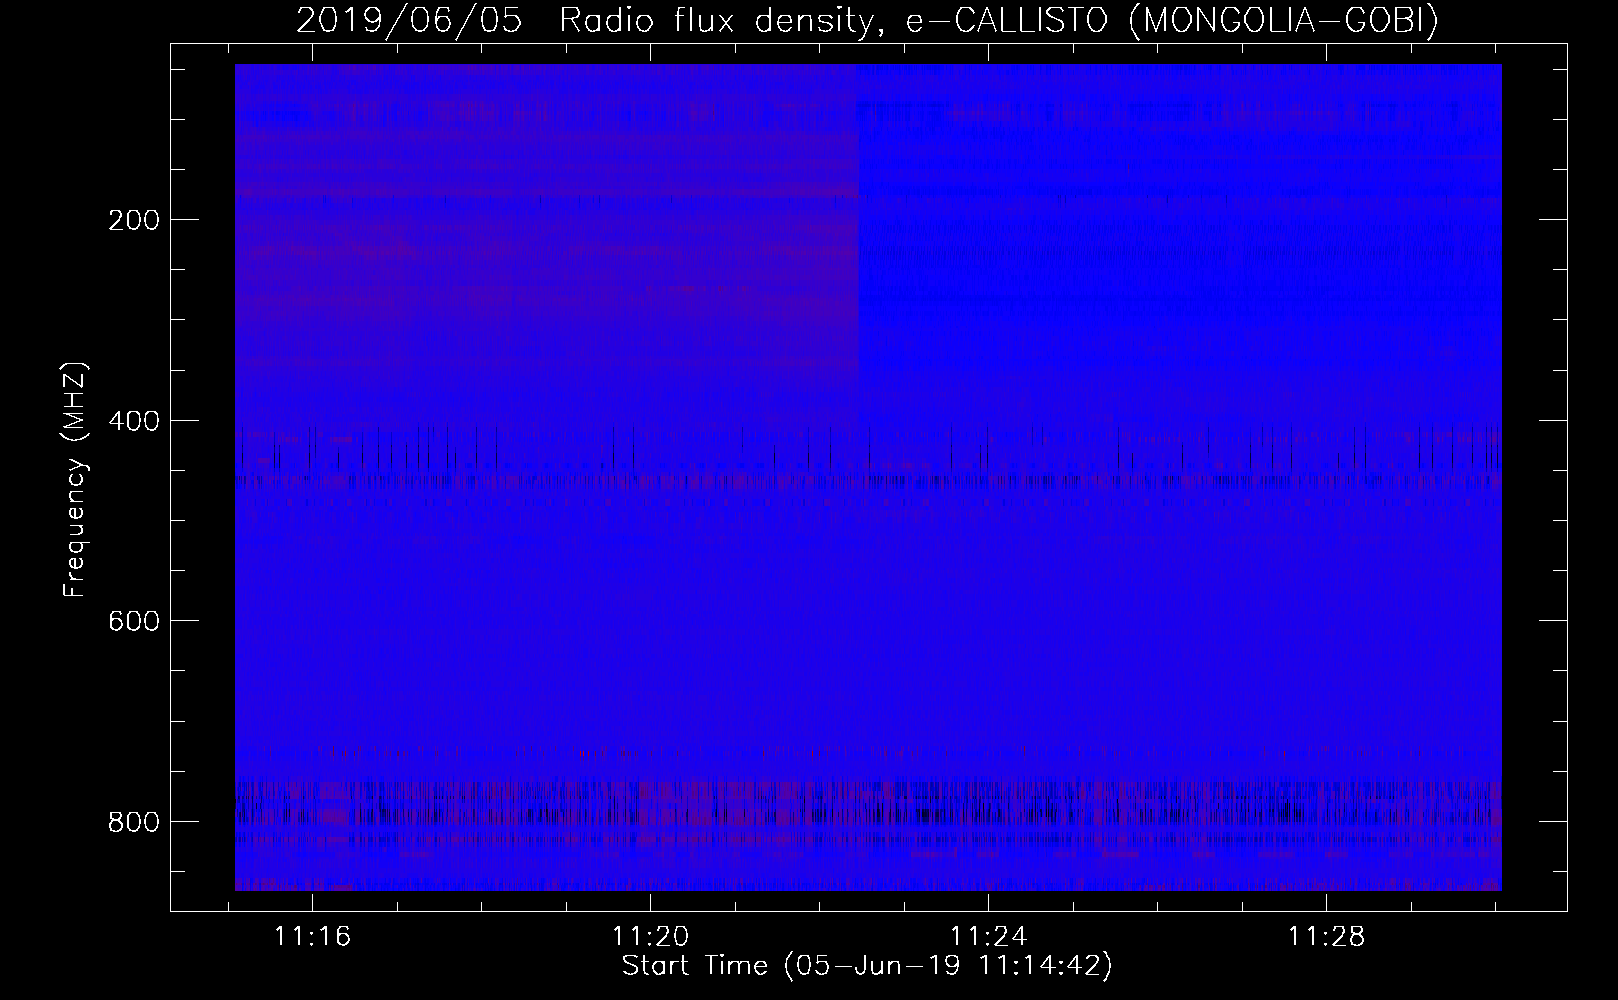Click the 800 frequency tick label

pyautogui.click(x=133, y=822)
